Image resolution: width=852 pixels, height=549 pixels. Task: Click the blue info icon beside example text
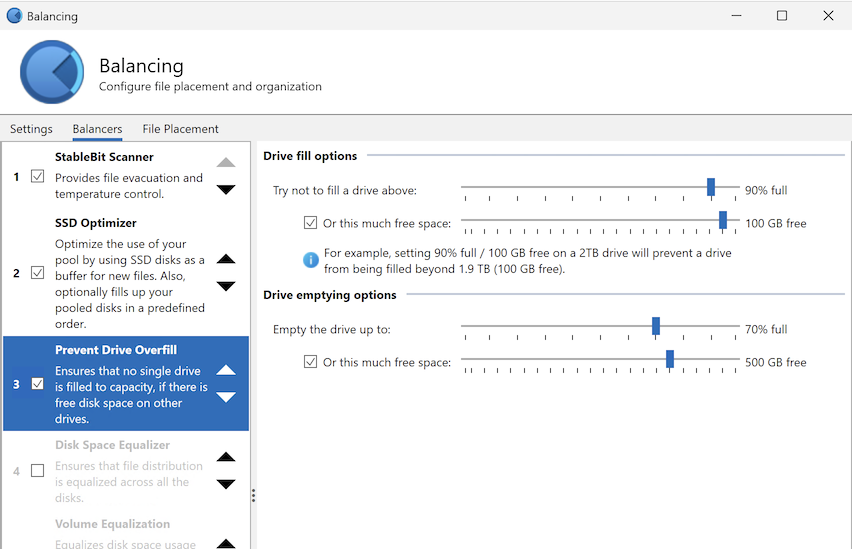(x=311, y=260)
